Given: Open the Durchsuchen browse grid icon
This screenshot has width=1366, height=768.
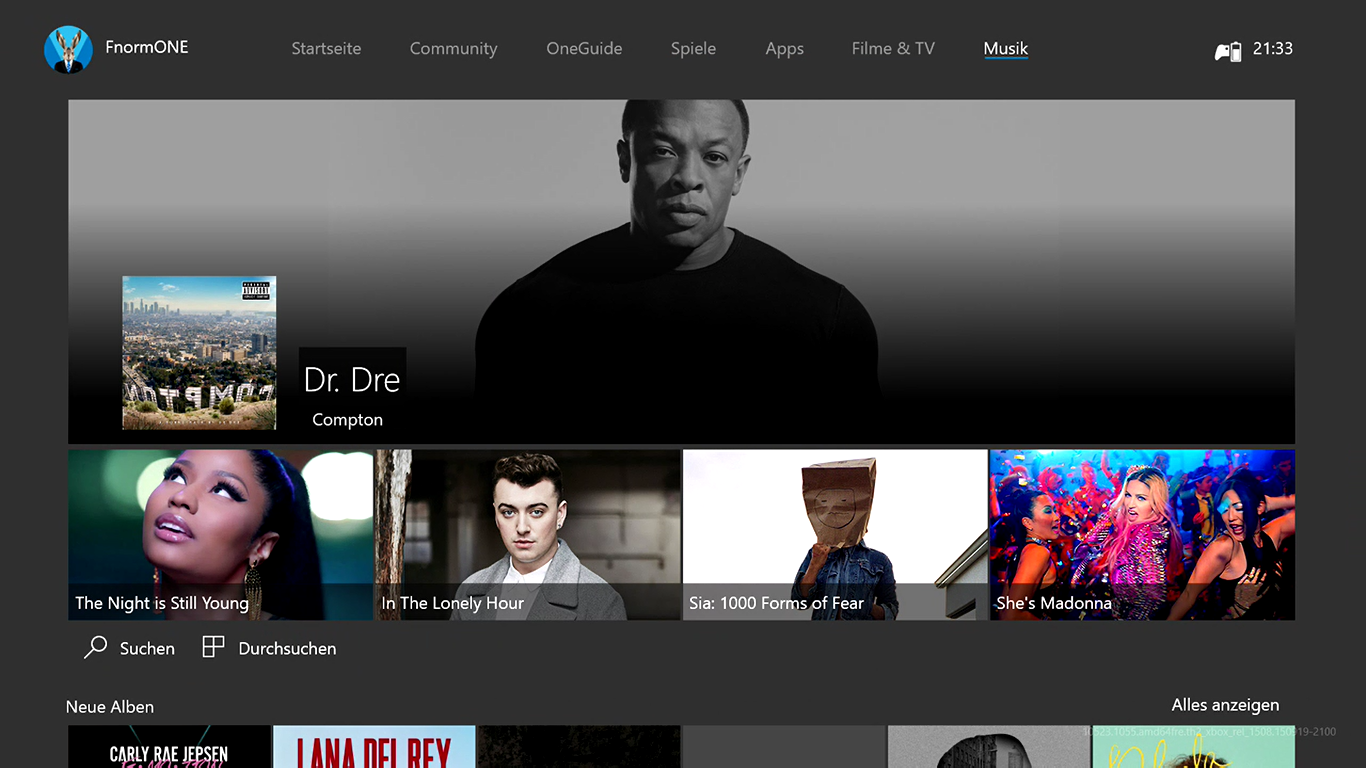Looking at the screenshot, I should (x=213, y=648).
